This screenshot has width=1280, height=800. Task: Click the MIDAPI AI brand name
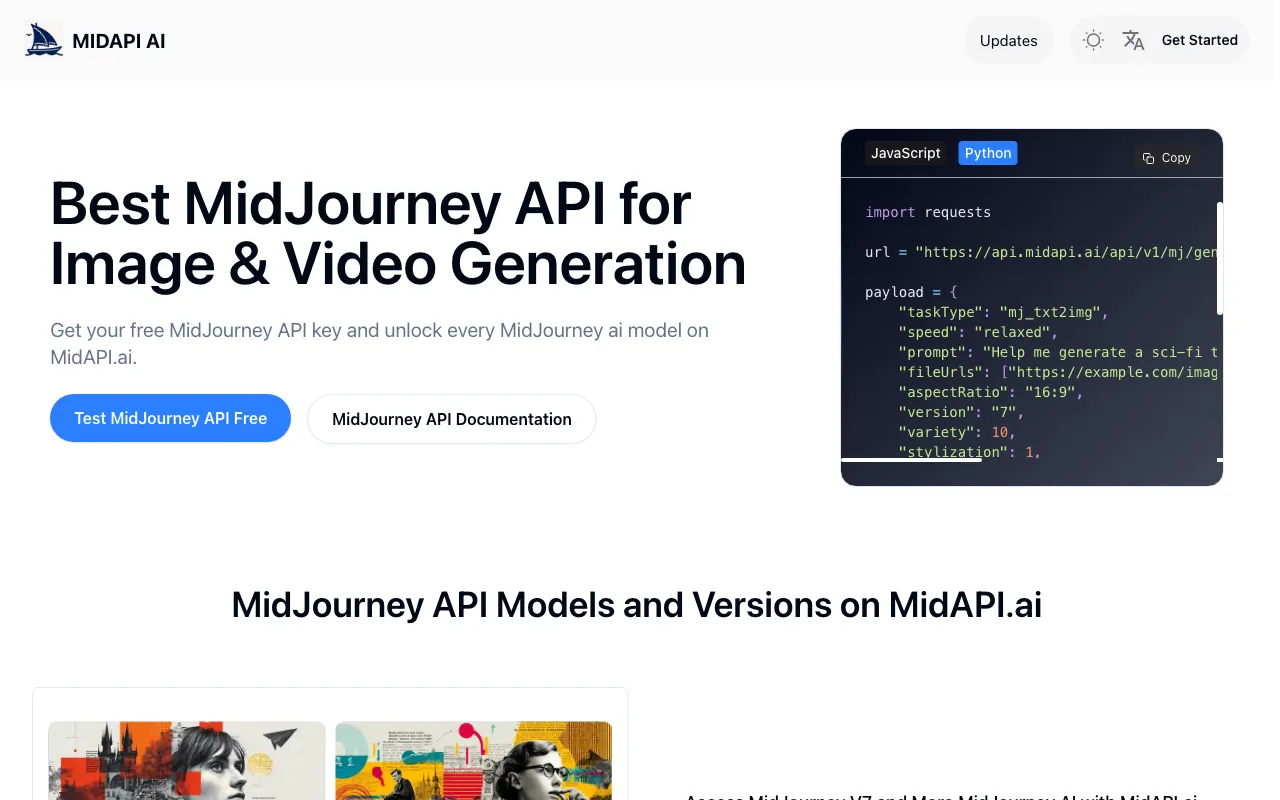[x=119, y=41]
